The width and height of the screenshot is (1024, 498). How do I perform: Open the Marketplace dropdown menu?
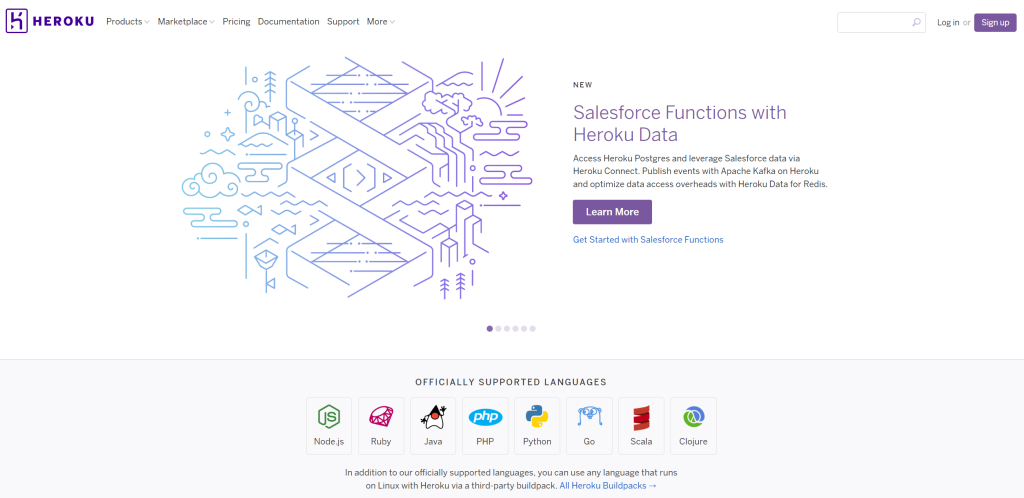coord(185,22)
